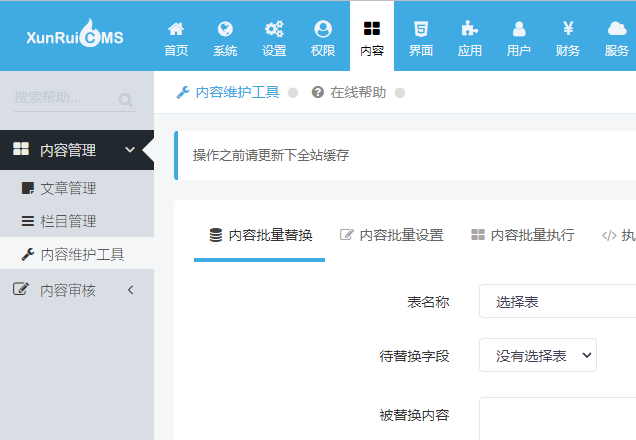The width and height of the screenshot is (636, 440).
Task: Switch to the 内容批量设置 tab
Action: (x=391, y=235)
